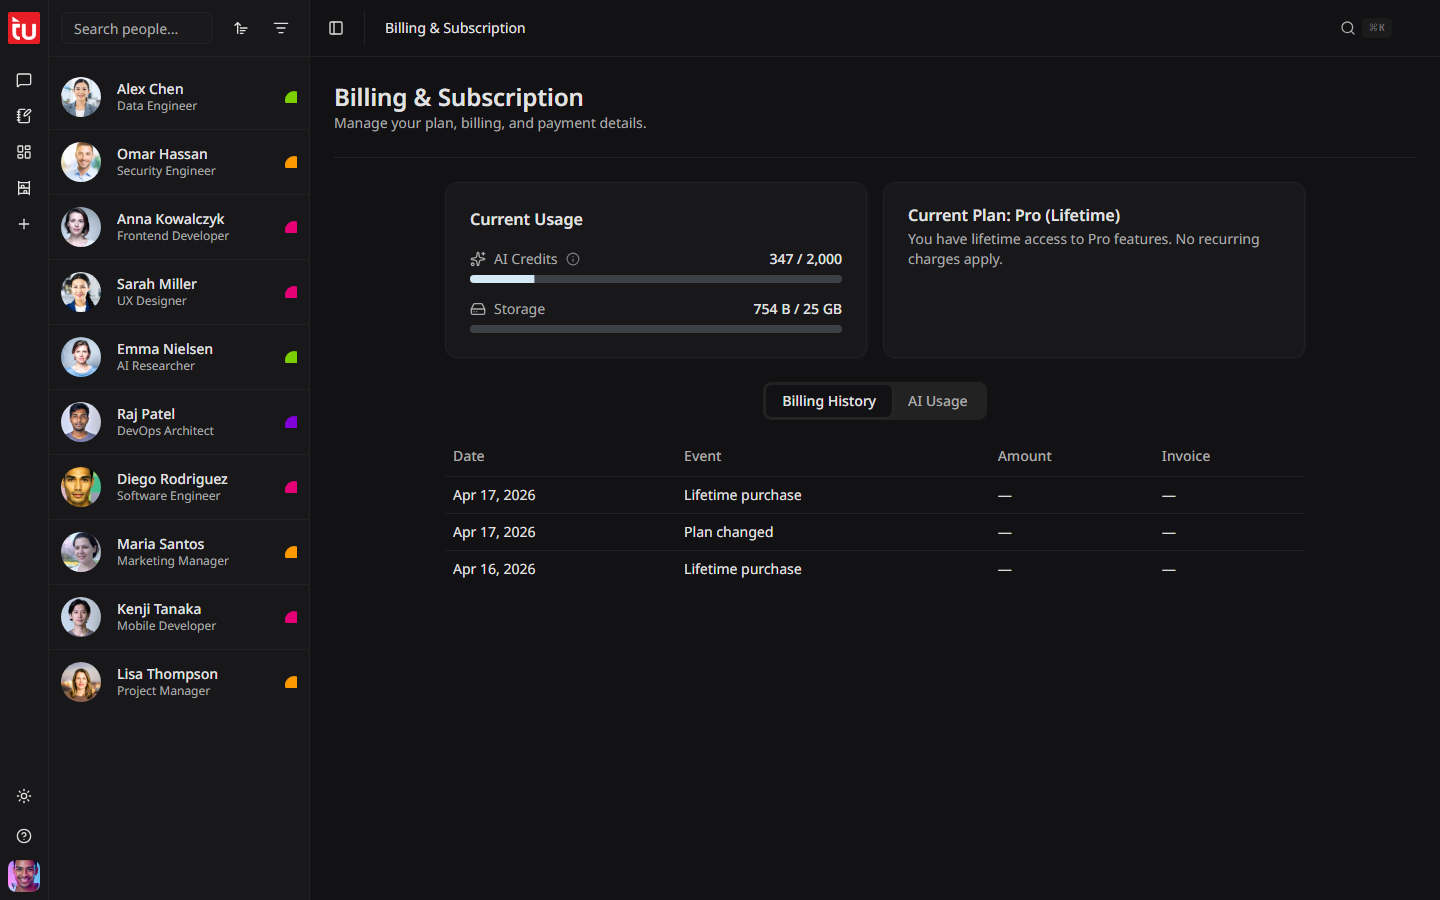This screenshot has width=1440, height=900.
Task: Click the 347 / 2,000 credits value
Action: [x=805, y=259]
